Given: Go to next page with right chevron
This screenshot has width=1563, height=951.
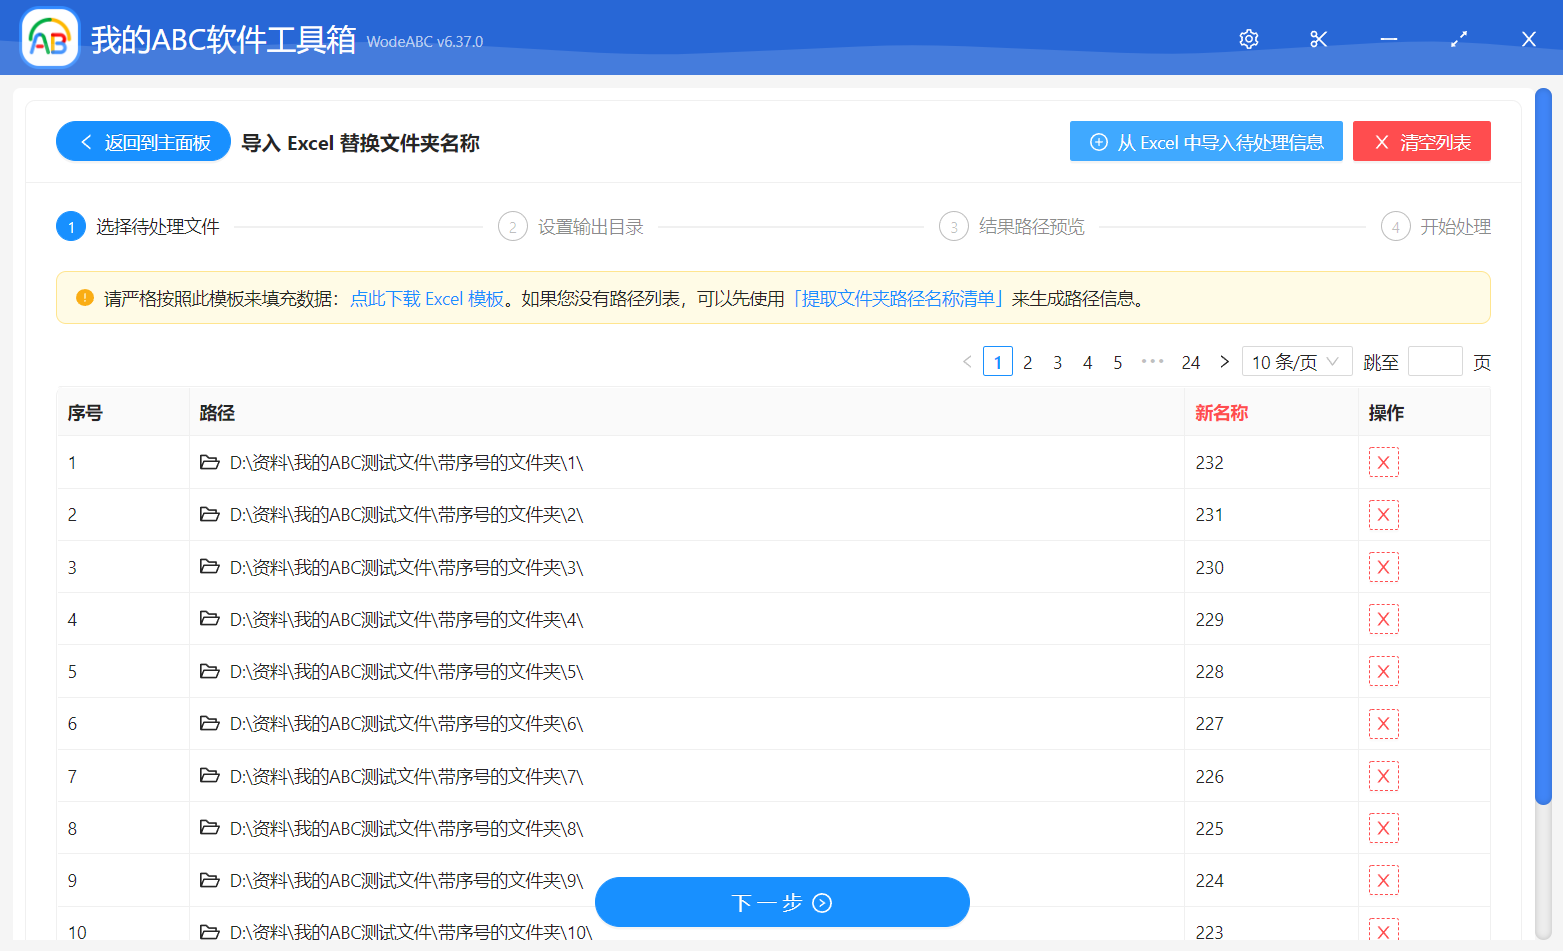Looking at the screenshot, I should [1224, 362].
